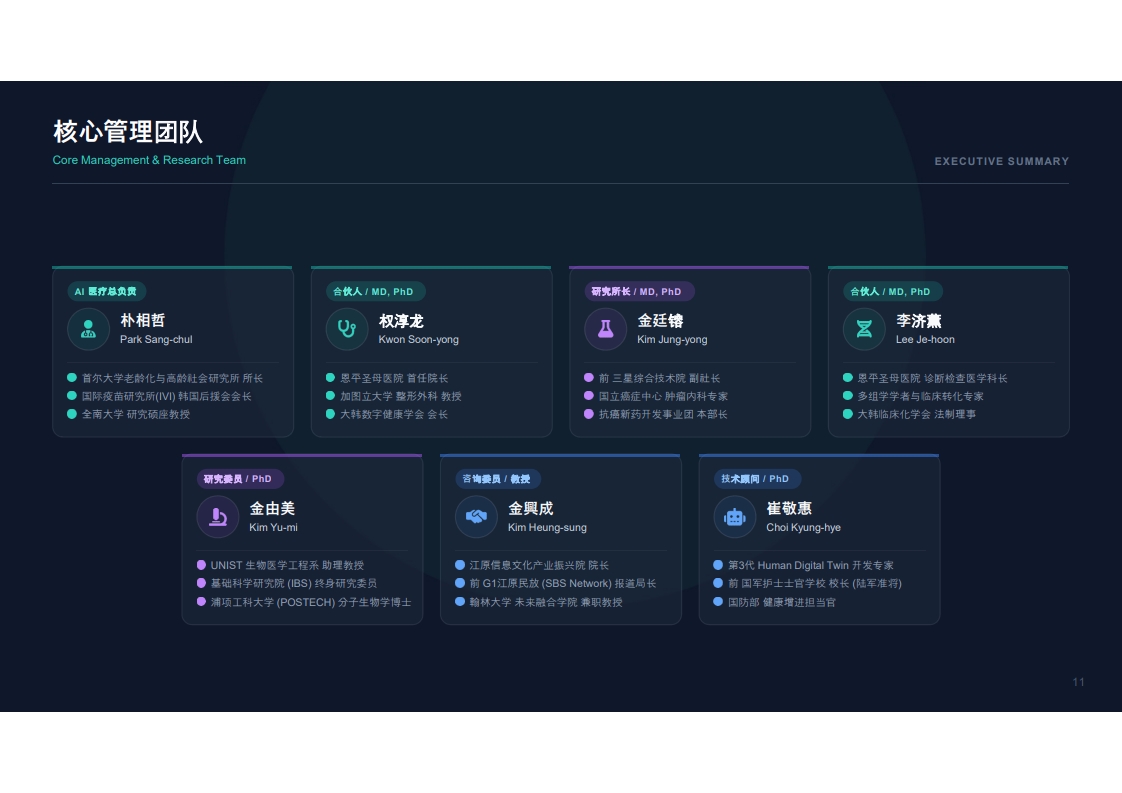Select the '研究委员 / PhD' badge

pos(238,479)
